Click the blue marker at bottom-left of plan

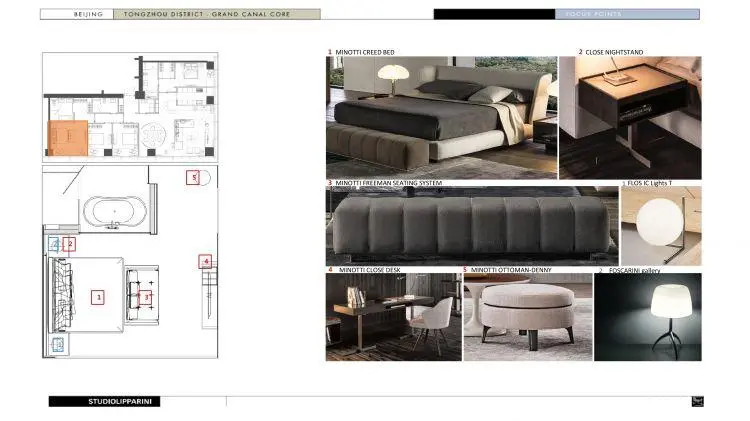tap(58, 344)
